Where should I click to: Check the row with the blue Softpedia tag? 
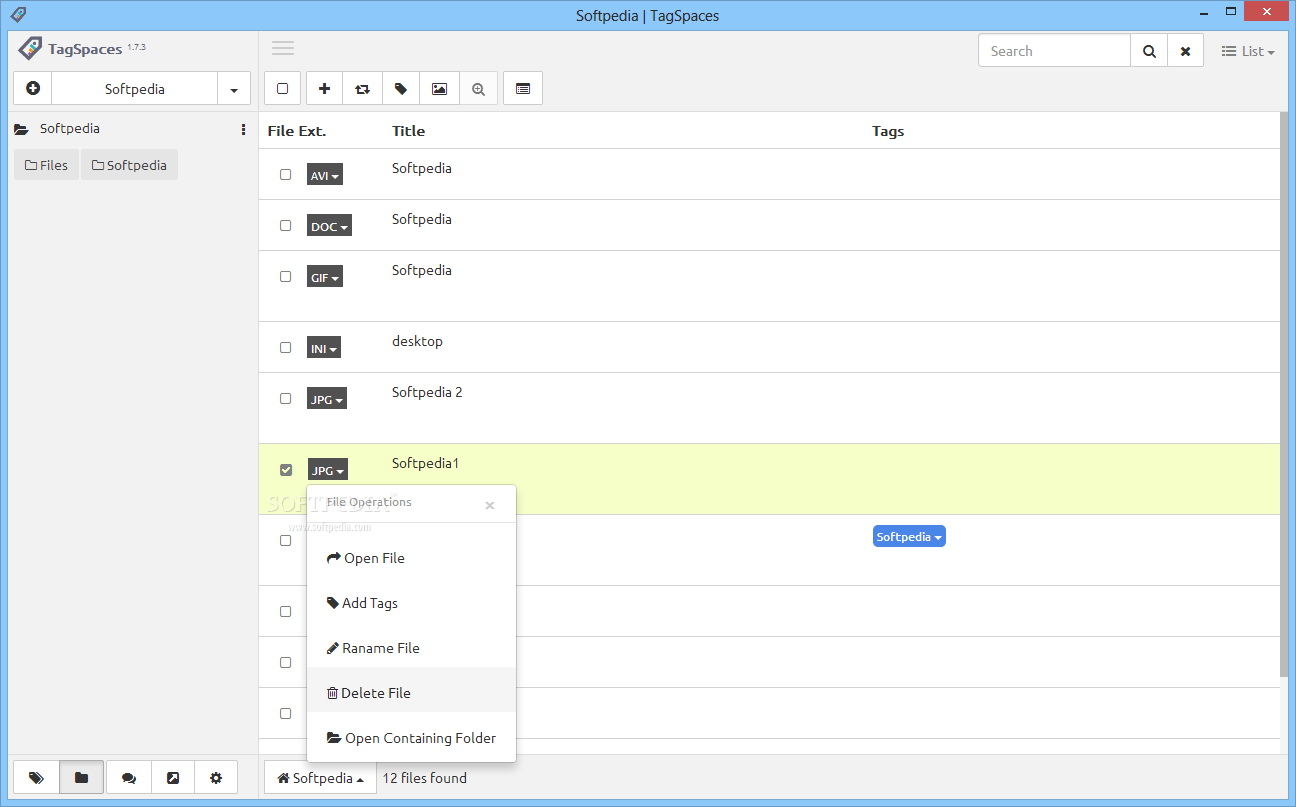(x=285, y=540)
